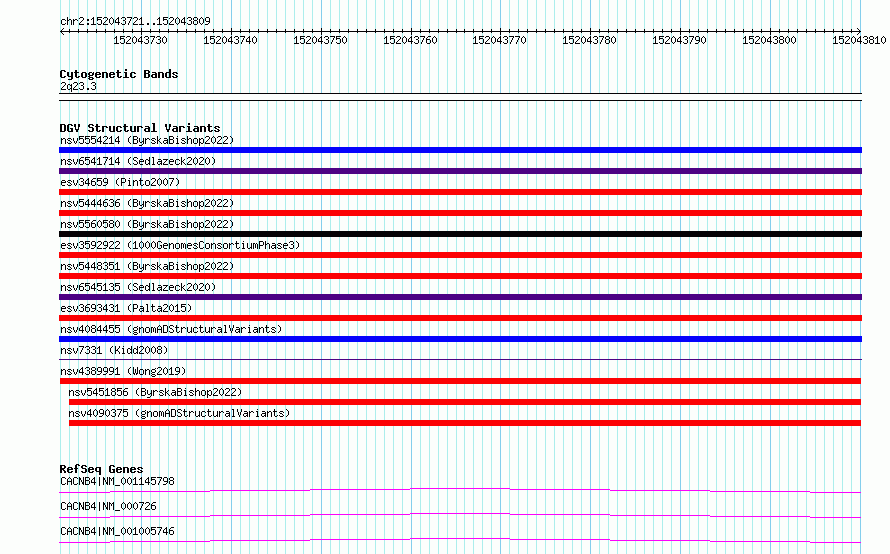Click ruler position 152043780

coord(589,40)
